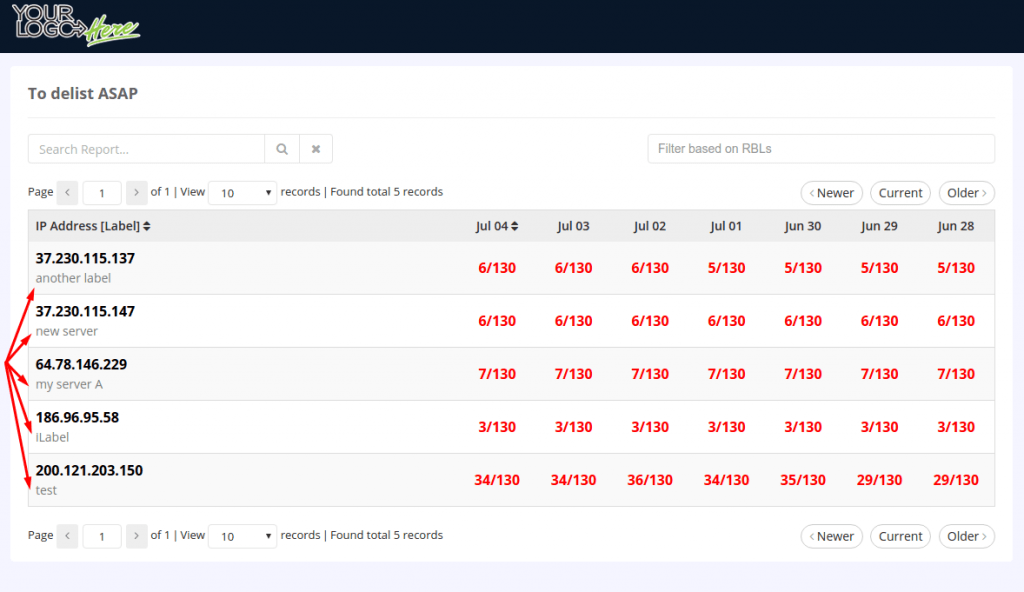Screen dimensions: 1024x592
Task: Open the top records-per-page 10 dropdown
Action: pos(242,192)
